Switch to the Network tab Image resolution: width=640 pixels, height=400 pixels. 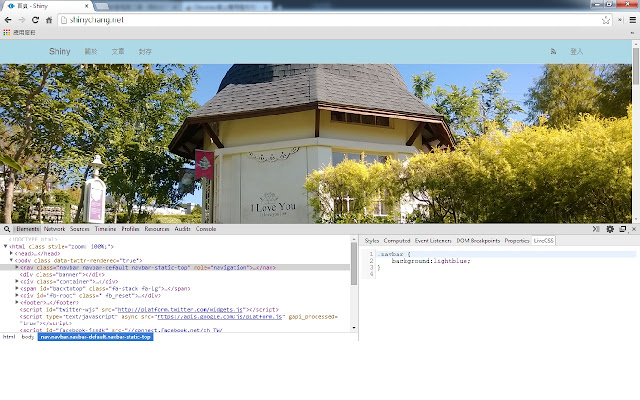(54, 229)
